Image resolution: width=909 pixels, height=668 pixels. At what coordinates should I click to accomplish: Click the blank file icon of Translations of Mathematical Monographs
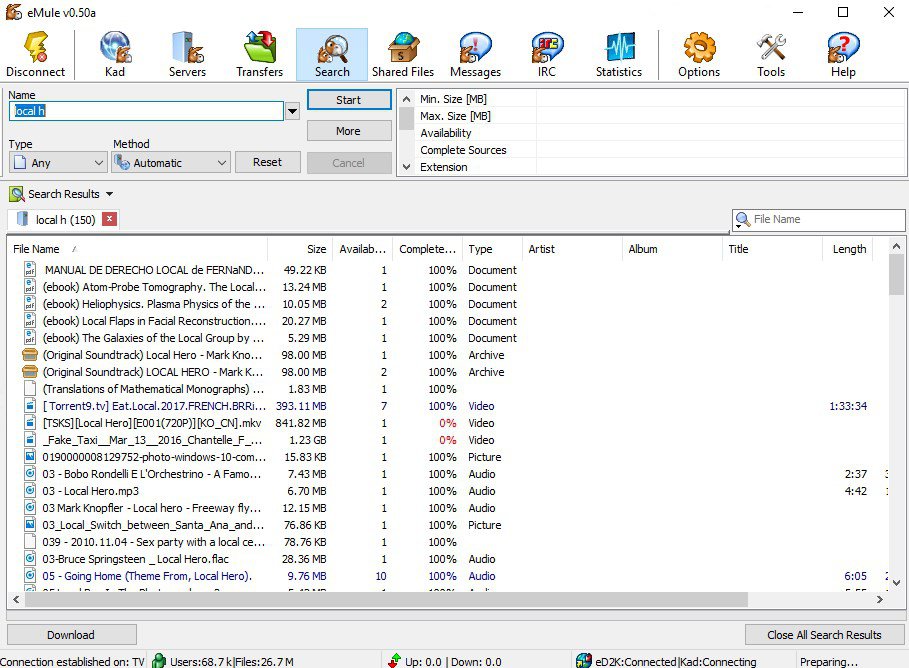click(x=30, y=388)
